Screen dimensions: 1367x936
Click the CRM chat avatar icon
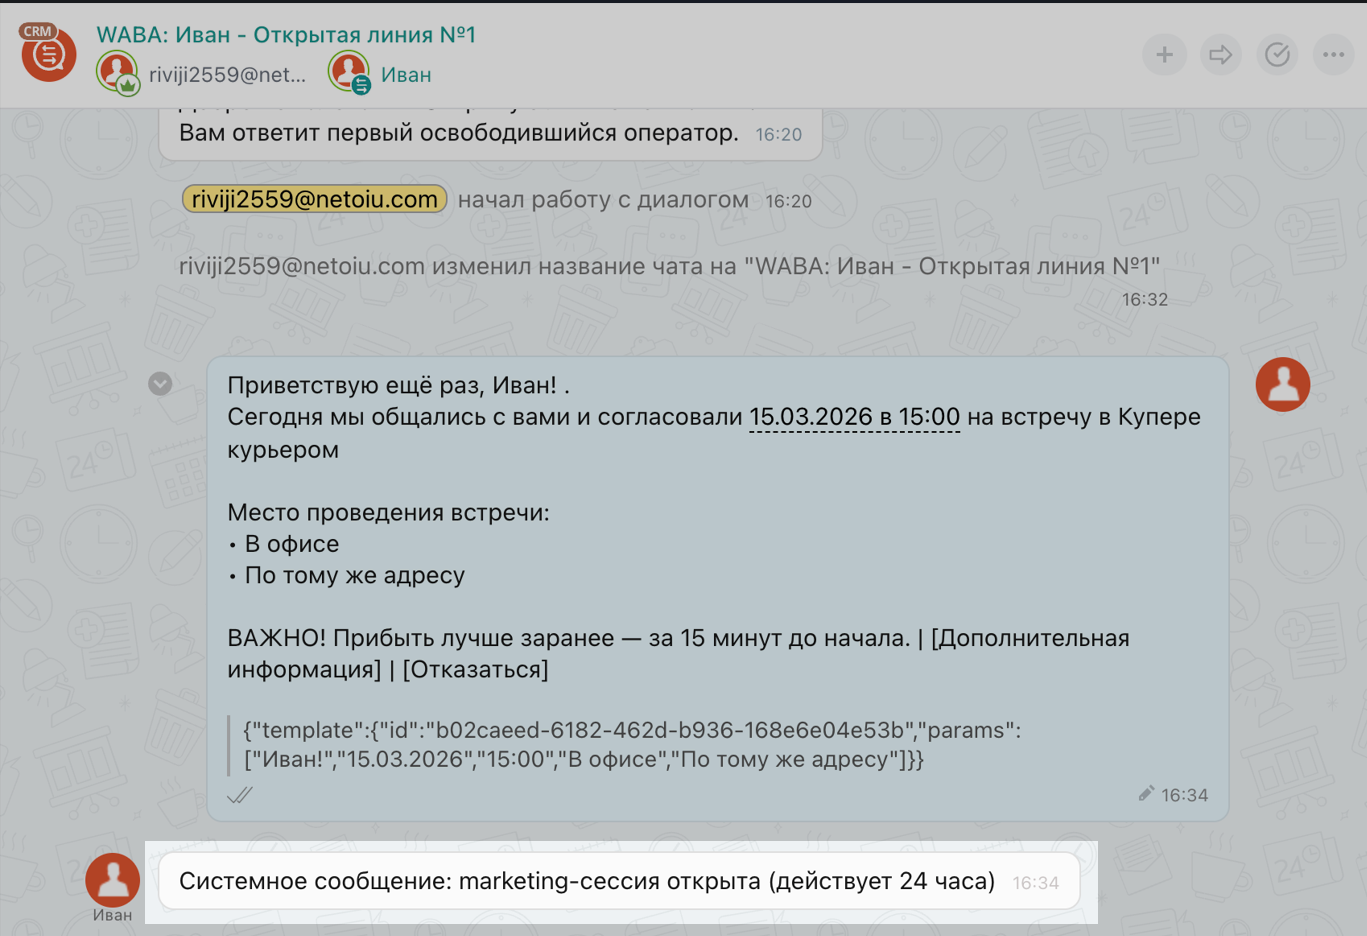(48, 54)
